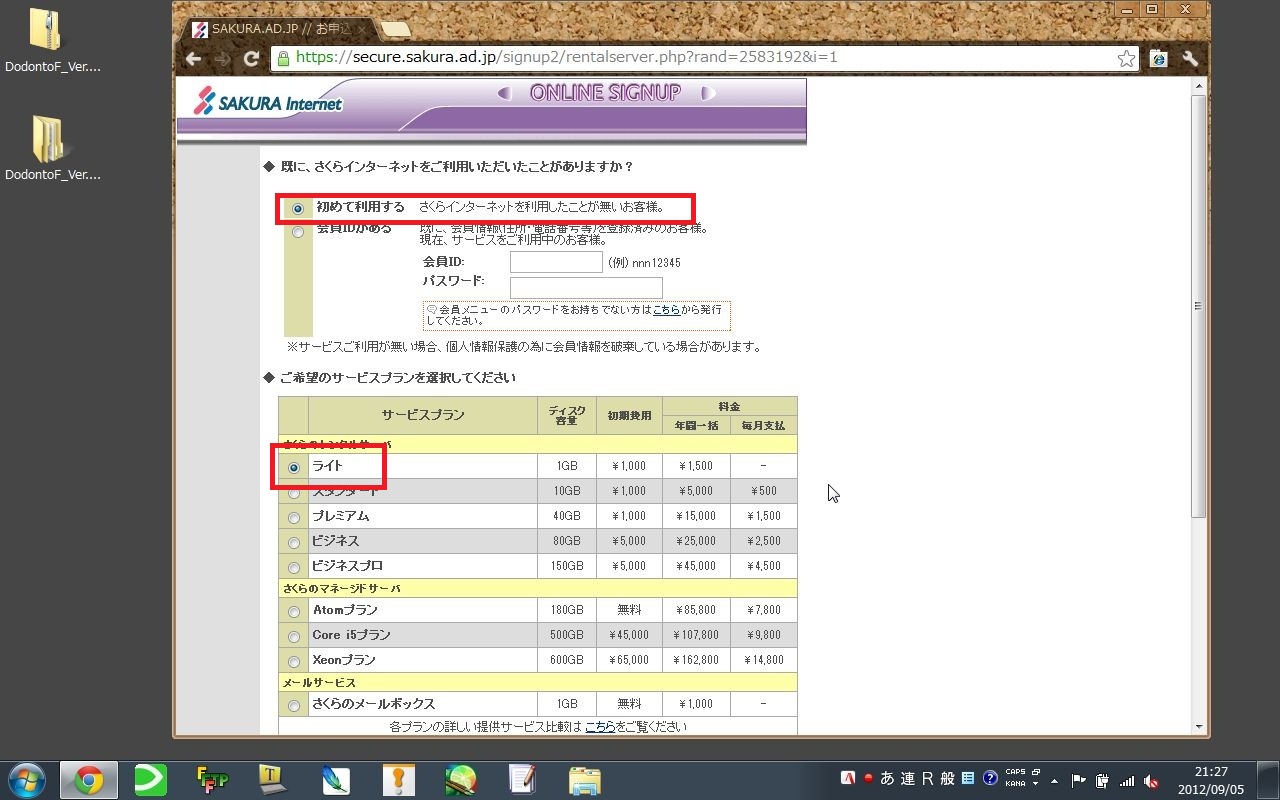This screenshot has height=800, width=1280.
Task: Click the ¥14,800 monthly price cell
Action: pyautogui.click(x=764, y=660)
